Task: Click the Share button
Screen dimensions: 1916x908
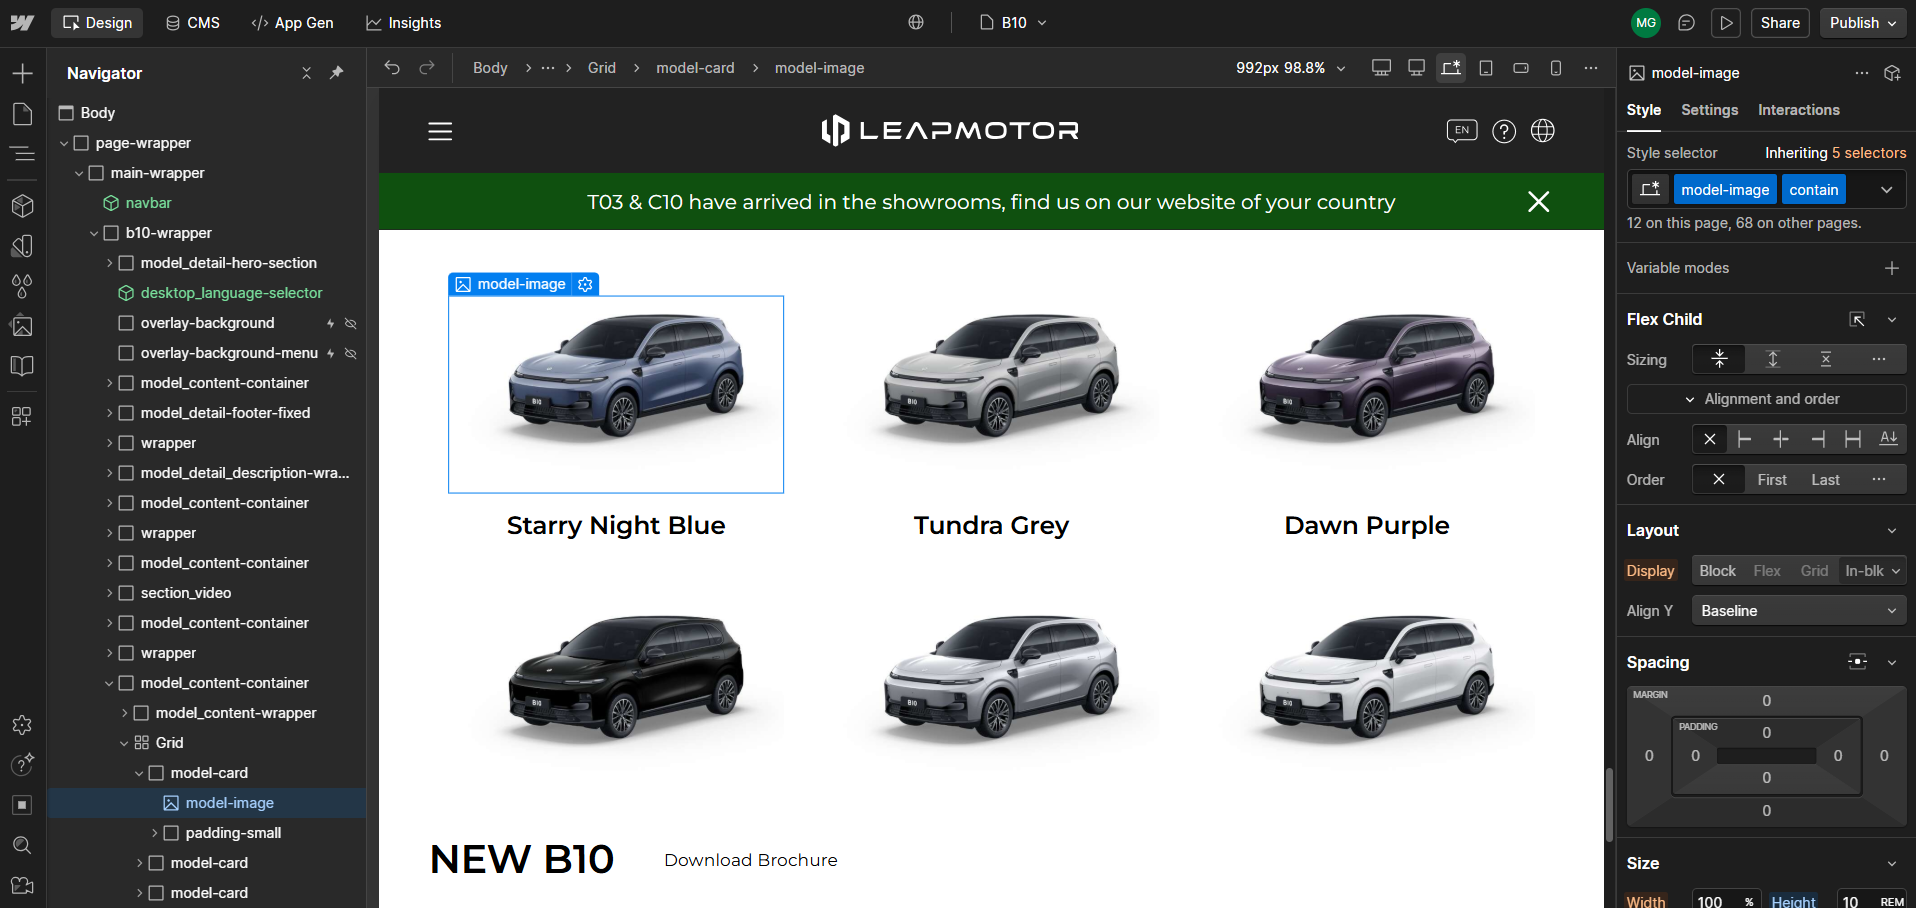Action: (1780, 22)
